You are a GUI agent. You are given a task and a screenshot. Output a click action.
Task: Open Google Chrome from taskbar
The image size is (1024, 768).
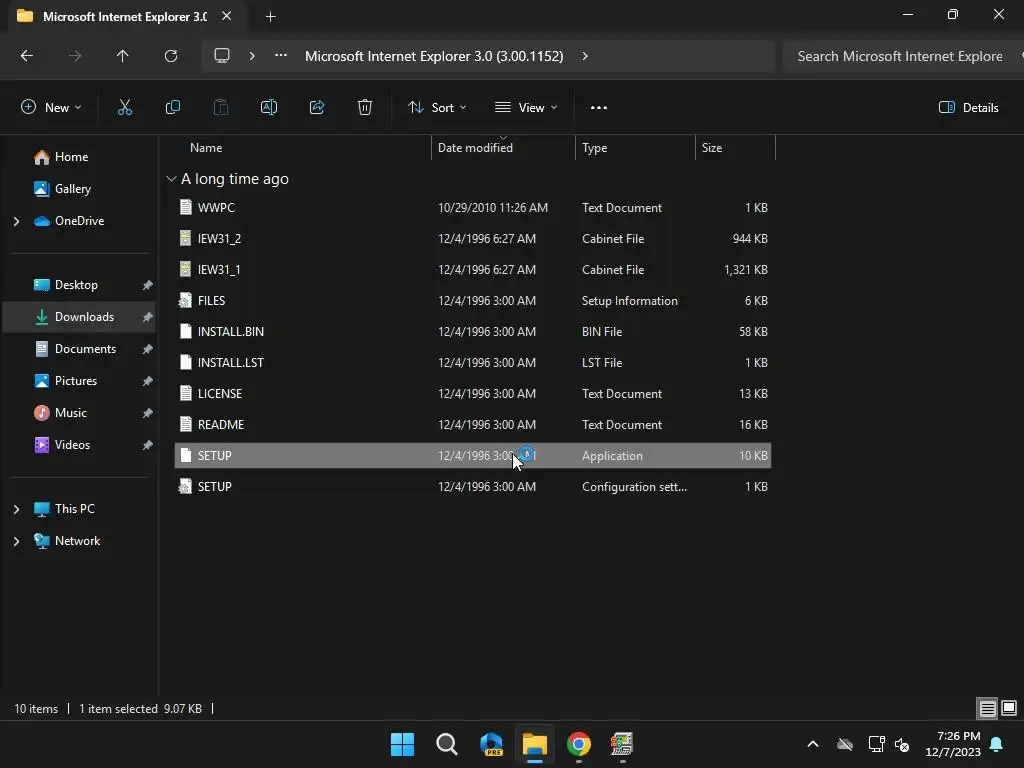tap(579, 744)
